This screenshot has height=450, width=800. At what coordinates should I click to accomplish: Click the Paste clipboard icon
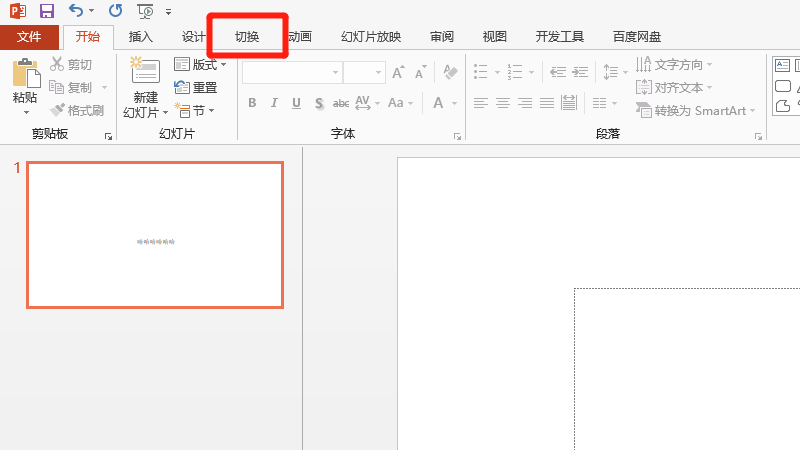pos(25,76)
